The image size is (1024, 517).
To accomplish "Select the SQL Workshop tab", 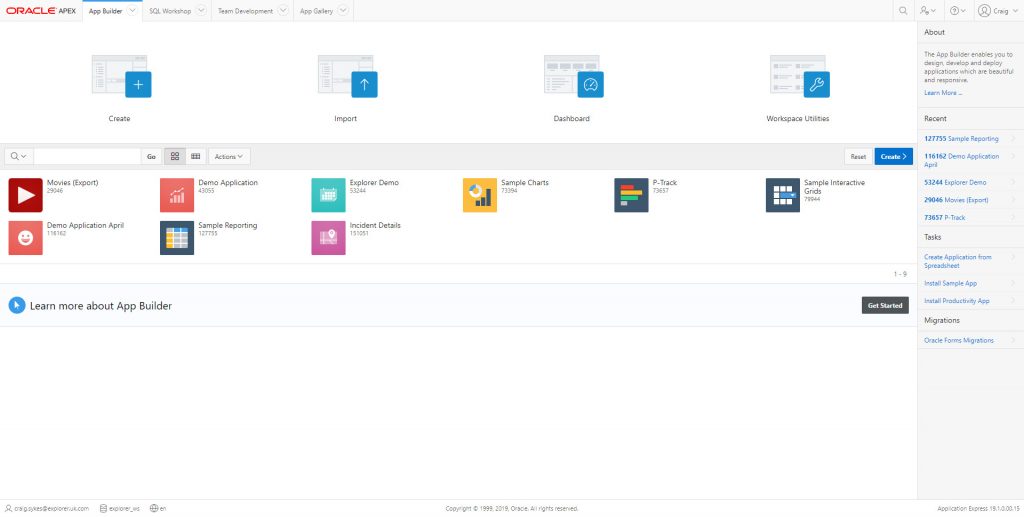I will pos(168,11).
